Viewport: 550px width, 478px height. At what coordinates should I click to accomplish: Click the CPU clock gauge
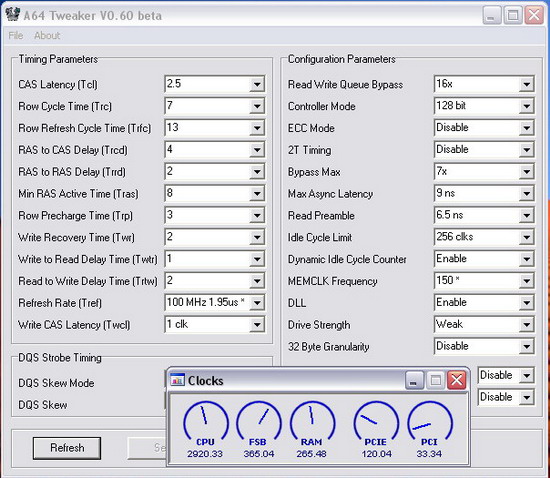(206, 421)
